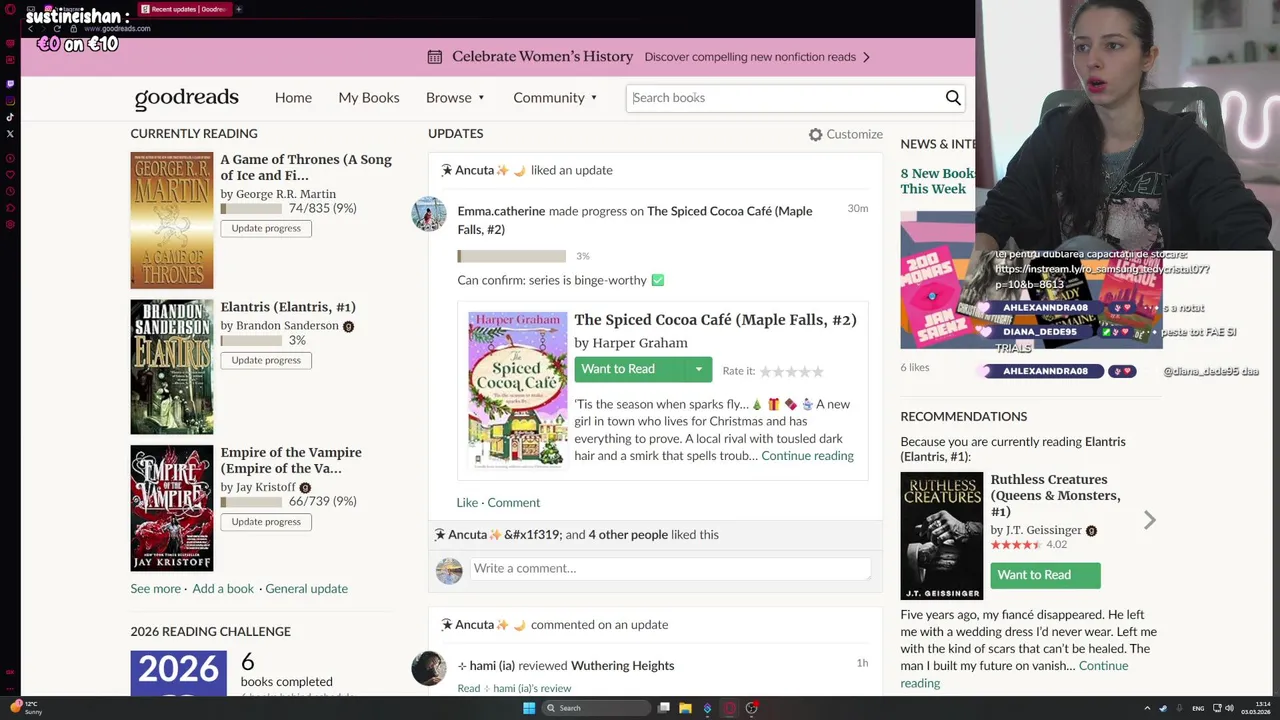Show hidden system tray icons
Screen dimensions: 1280x720
click(x=1147, y=708)
